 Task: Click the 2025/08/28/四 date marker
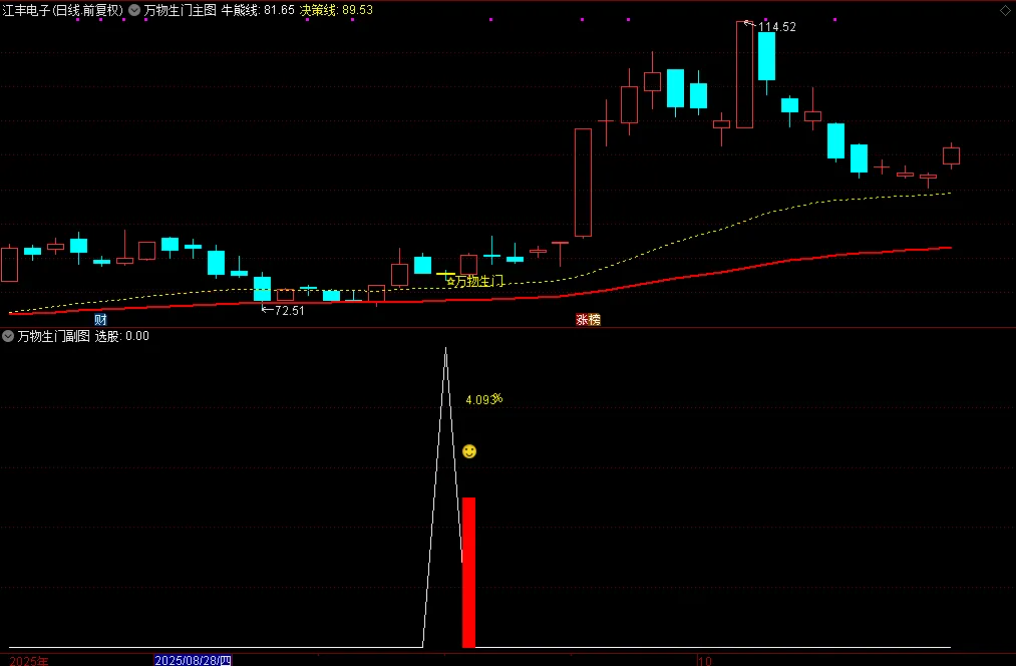pyautogui.click(x=192, y=660)
